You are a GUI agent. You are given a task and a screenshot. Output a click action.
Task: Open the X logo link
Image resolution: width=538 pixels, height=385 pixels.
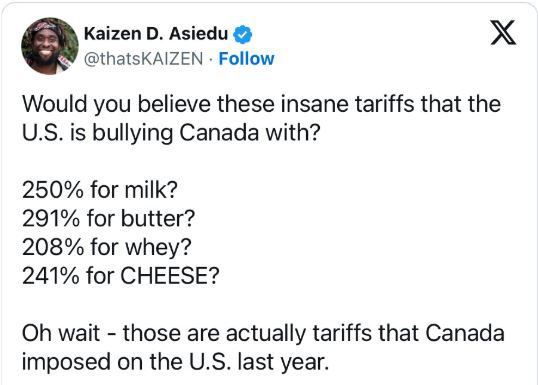click(x=503, y=32)
